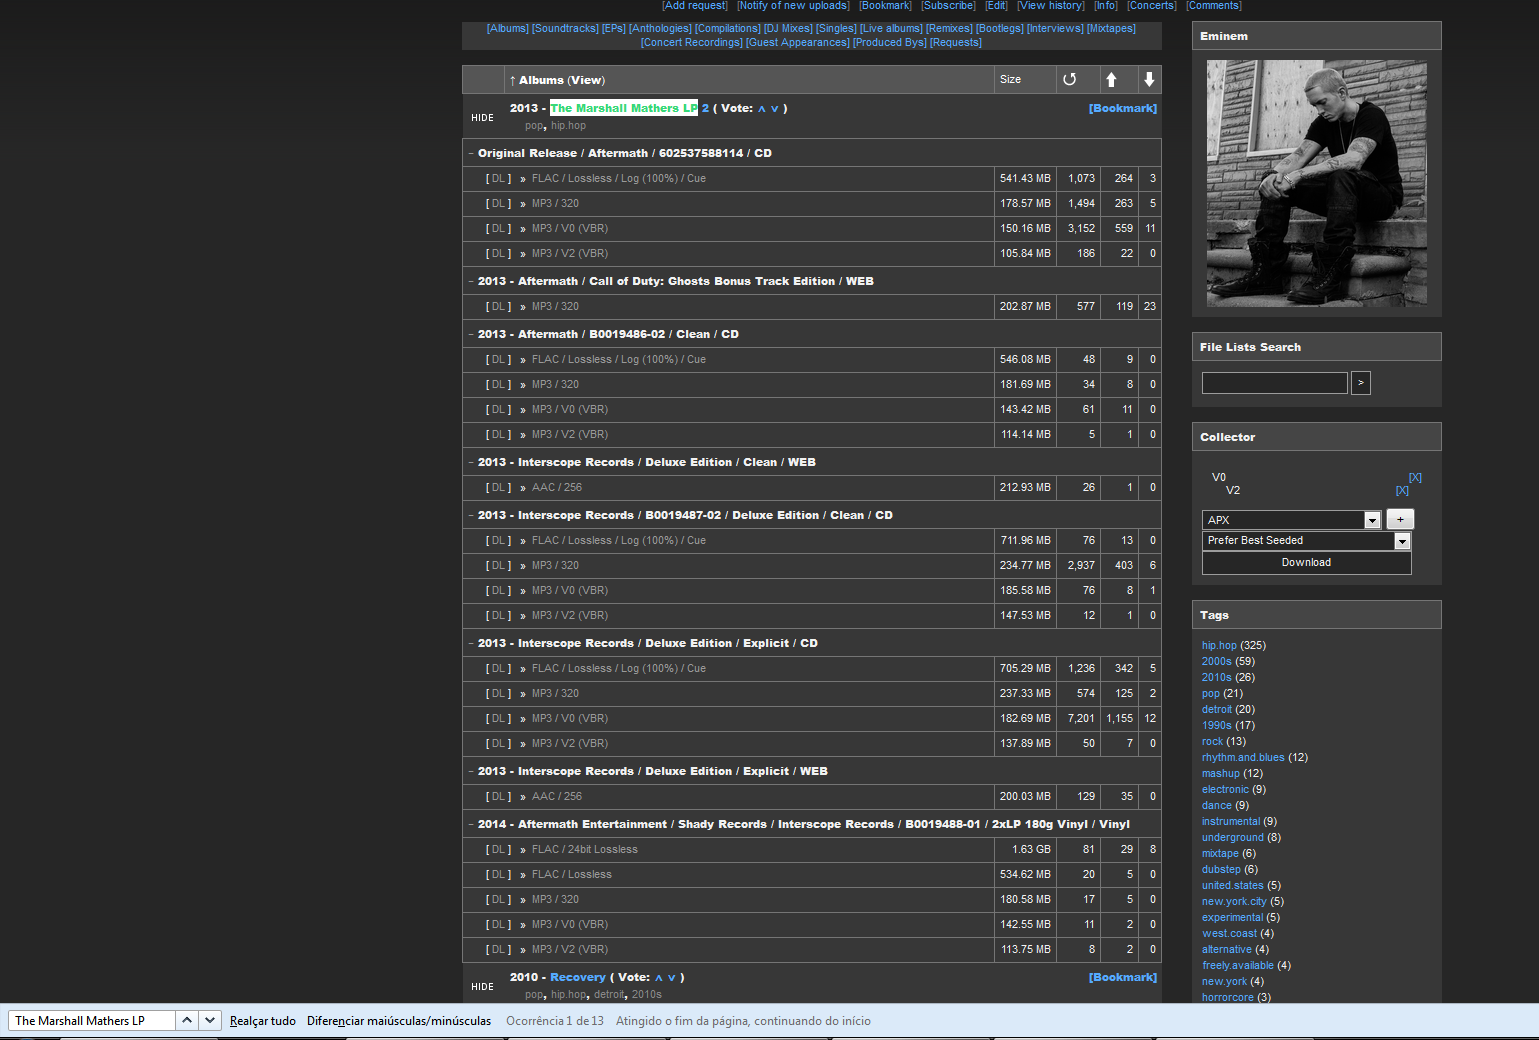Open the Recovery album page
Image resolution: width=1539 pixels, height=1040 pixels.
577,977
